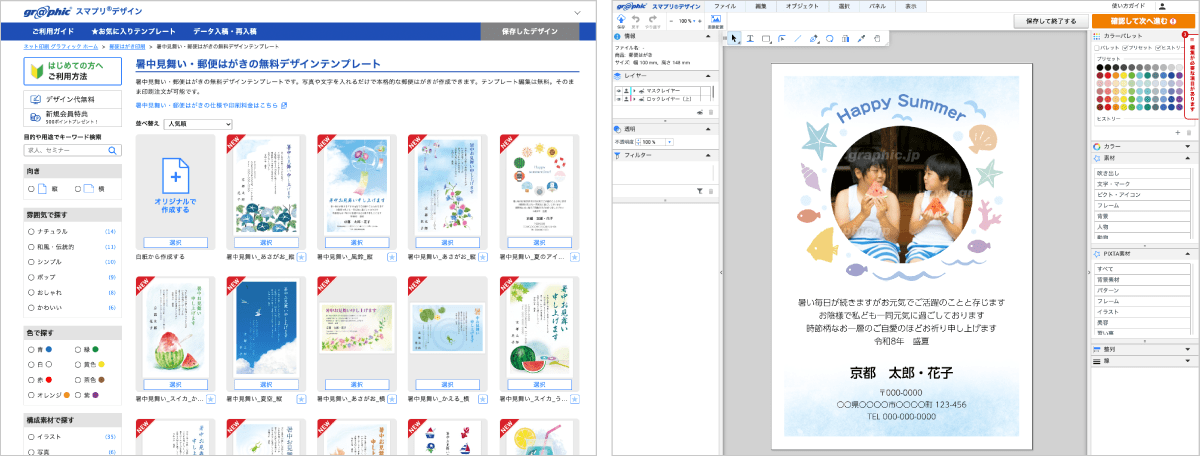The width and height of the screenshot is (1200, 456).
Task: Click the filter funnel icon at the panel bottom
Action: click(700, 191)
